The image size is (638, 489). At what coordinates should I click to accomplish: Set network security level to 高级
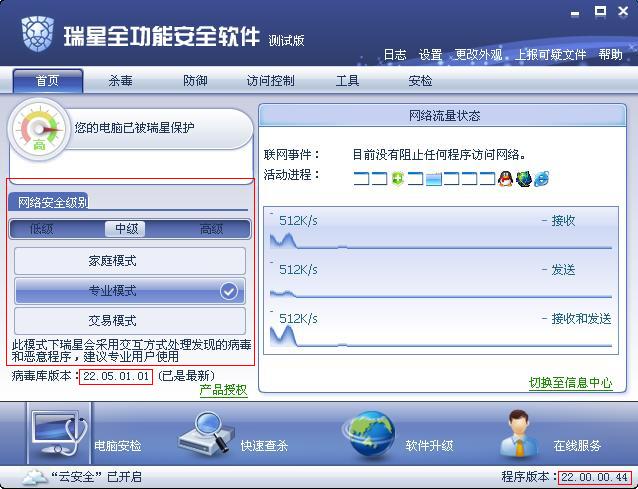tap(212, 229)
